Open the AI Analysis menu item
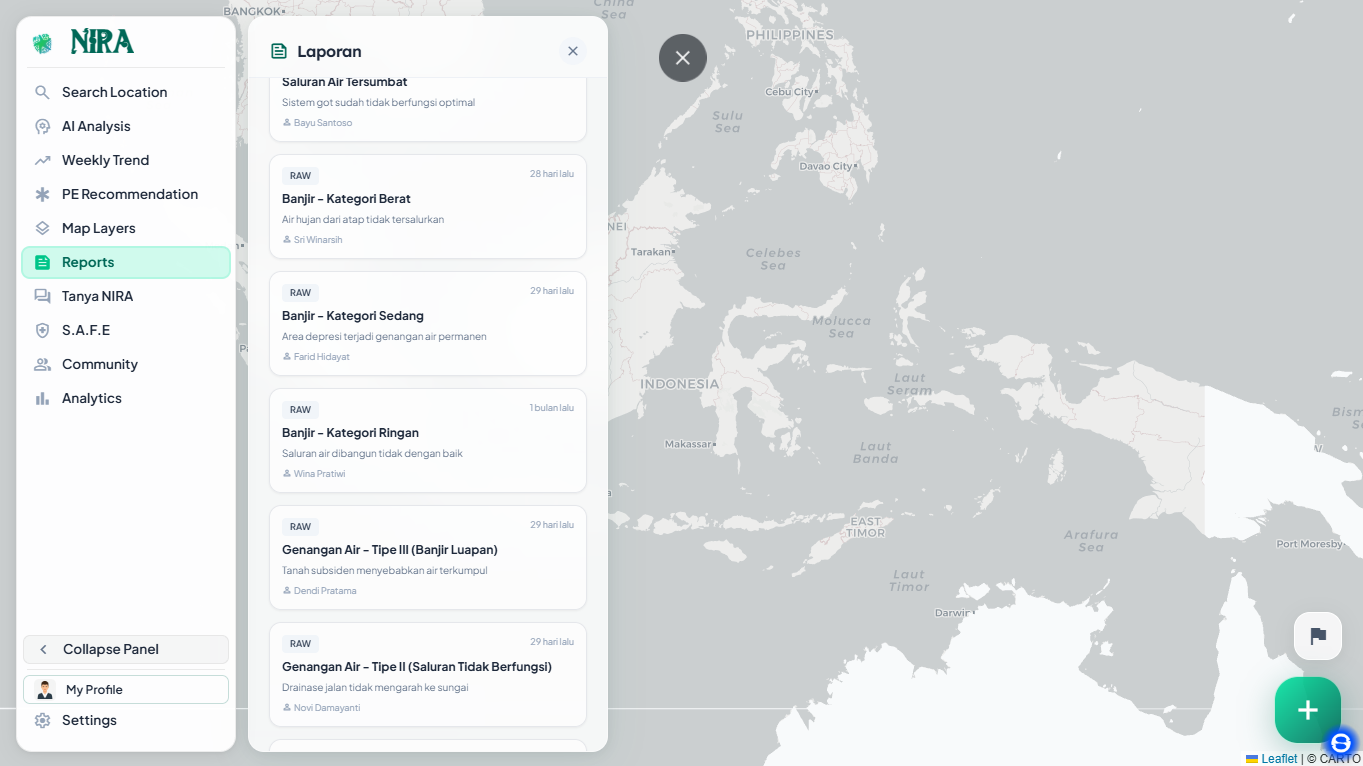Image resolution: width=1363 pixels, height=766 pixels. (126, 126)
